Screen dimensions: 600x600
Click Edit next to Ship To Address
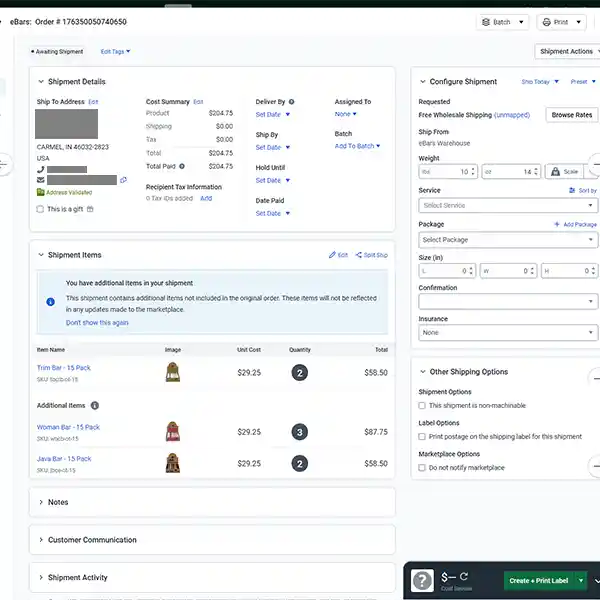click(x=93, y=102)
